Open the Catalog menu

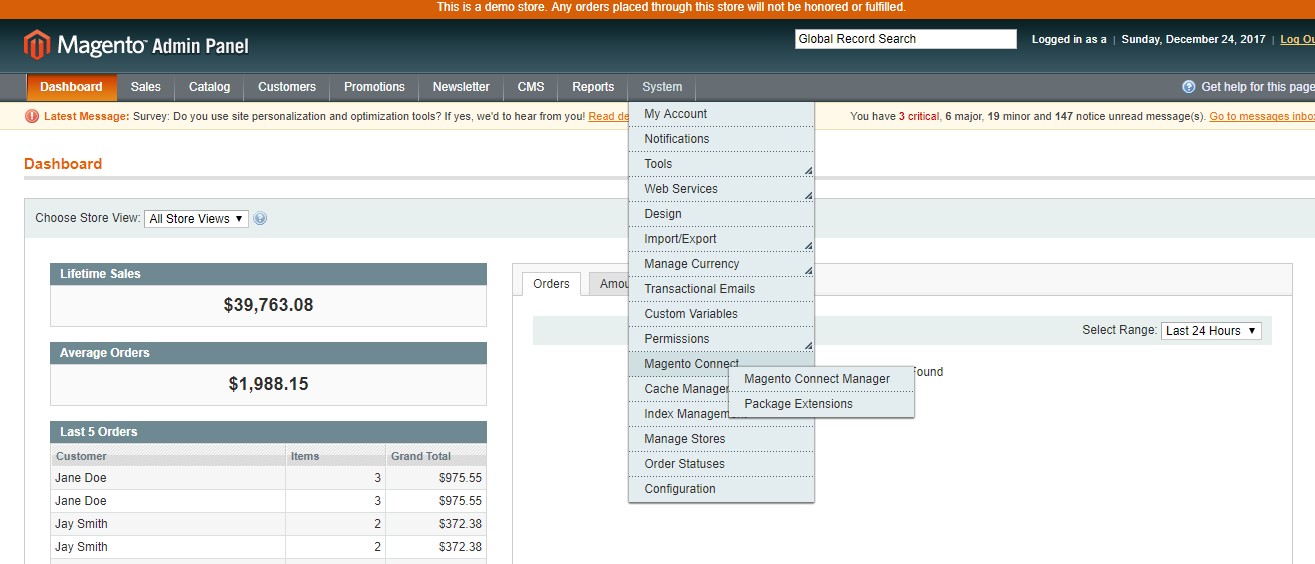(210, 87)
